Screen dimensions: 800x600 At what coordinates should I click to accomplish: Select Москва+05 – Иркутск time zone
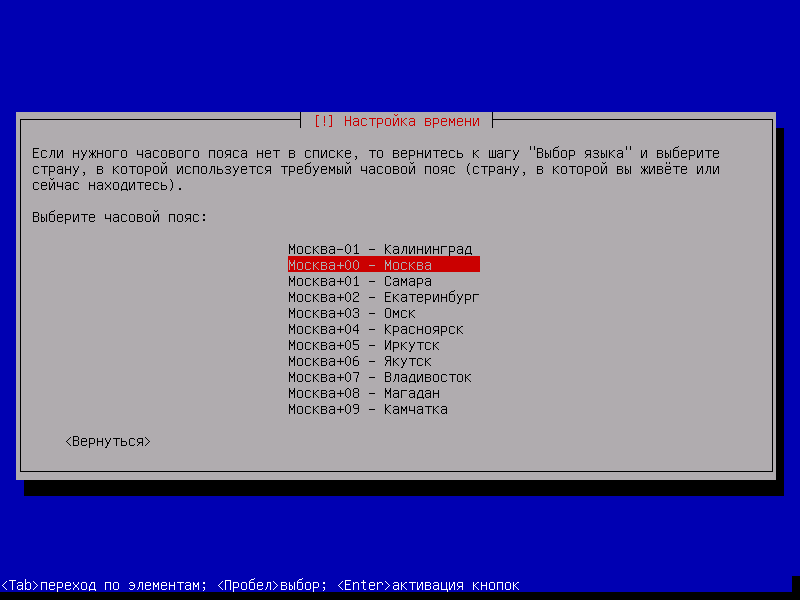(x=364, y=345)
